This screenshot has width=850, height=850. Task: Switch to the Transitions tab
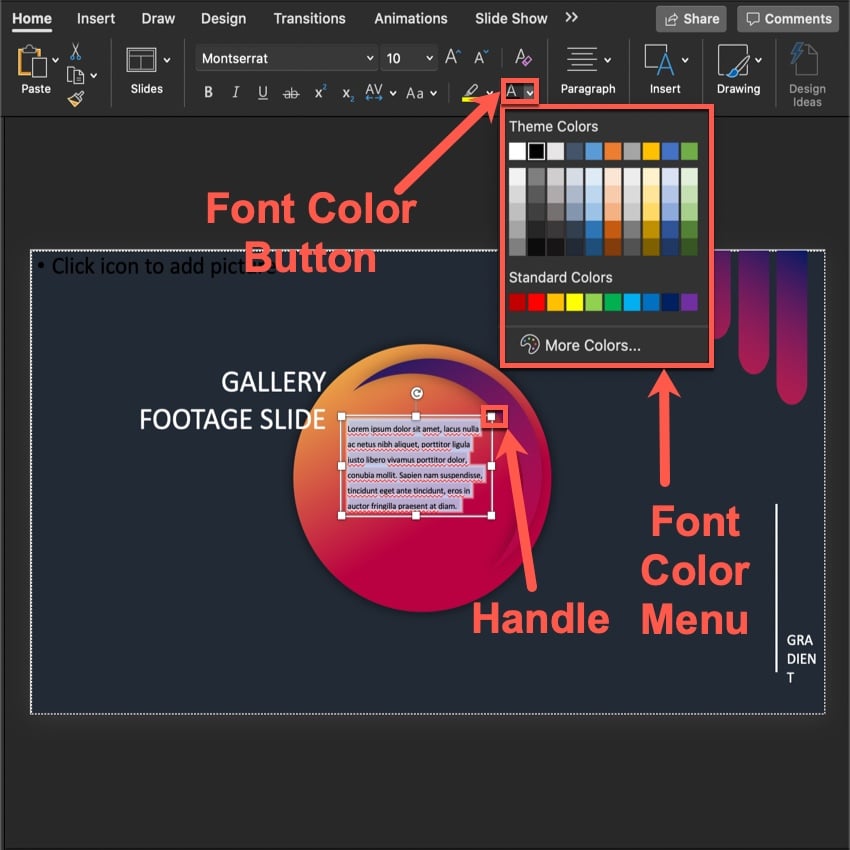[x=309, y=18]
